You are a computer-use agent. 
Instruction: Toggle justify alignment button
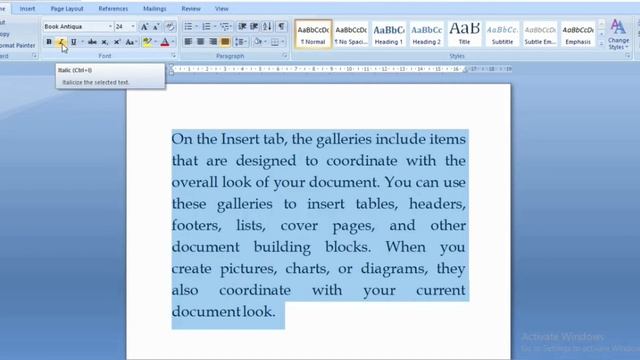click(225, 42)
